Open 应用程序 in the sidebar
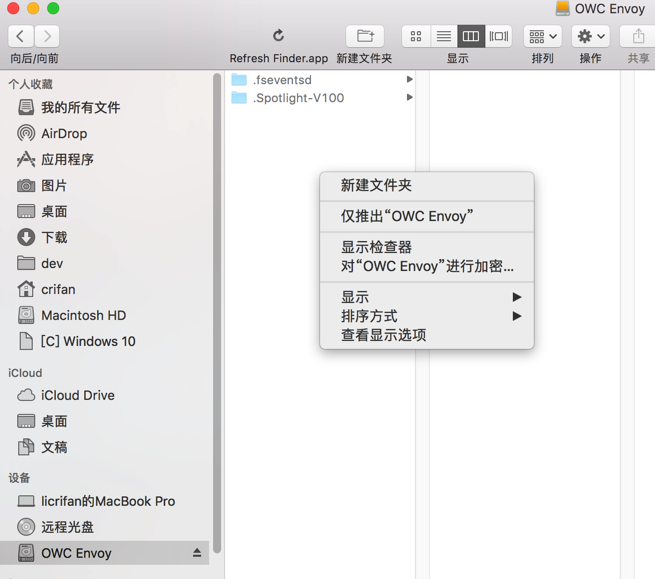This screenshot has width=655, height=579. pos(104,159)
